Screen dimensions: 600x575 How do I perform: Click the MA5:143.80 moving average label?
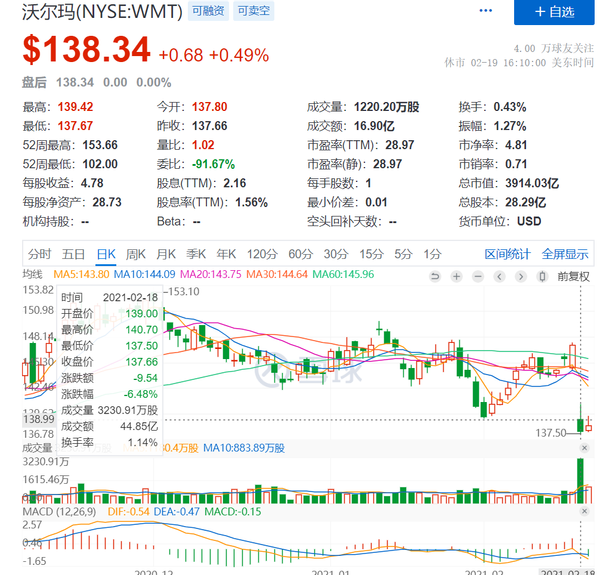pyautogui.click(x=81, y=274)
